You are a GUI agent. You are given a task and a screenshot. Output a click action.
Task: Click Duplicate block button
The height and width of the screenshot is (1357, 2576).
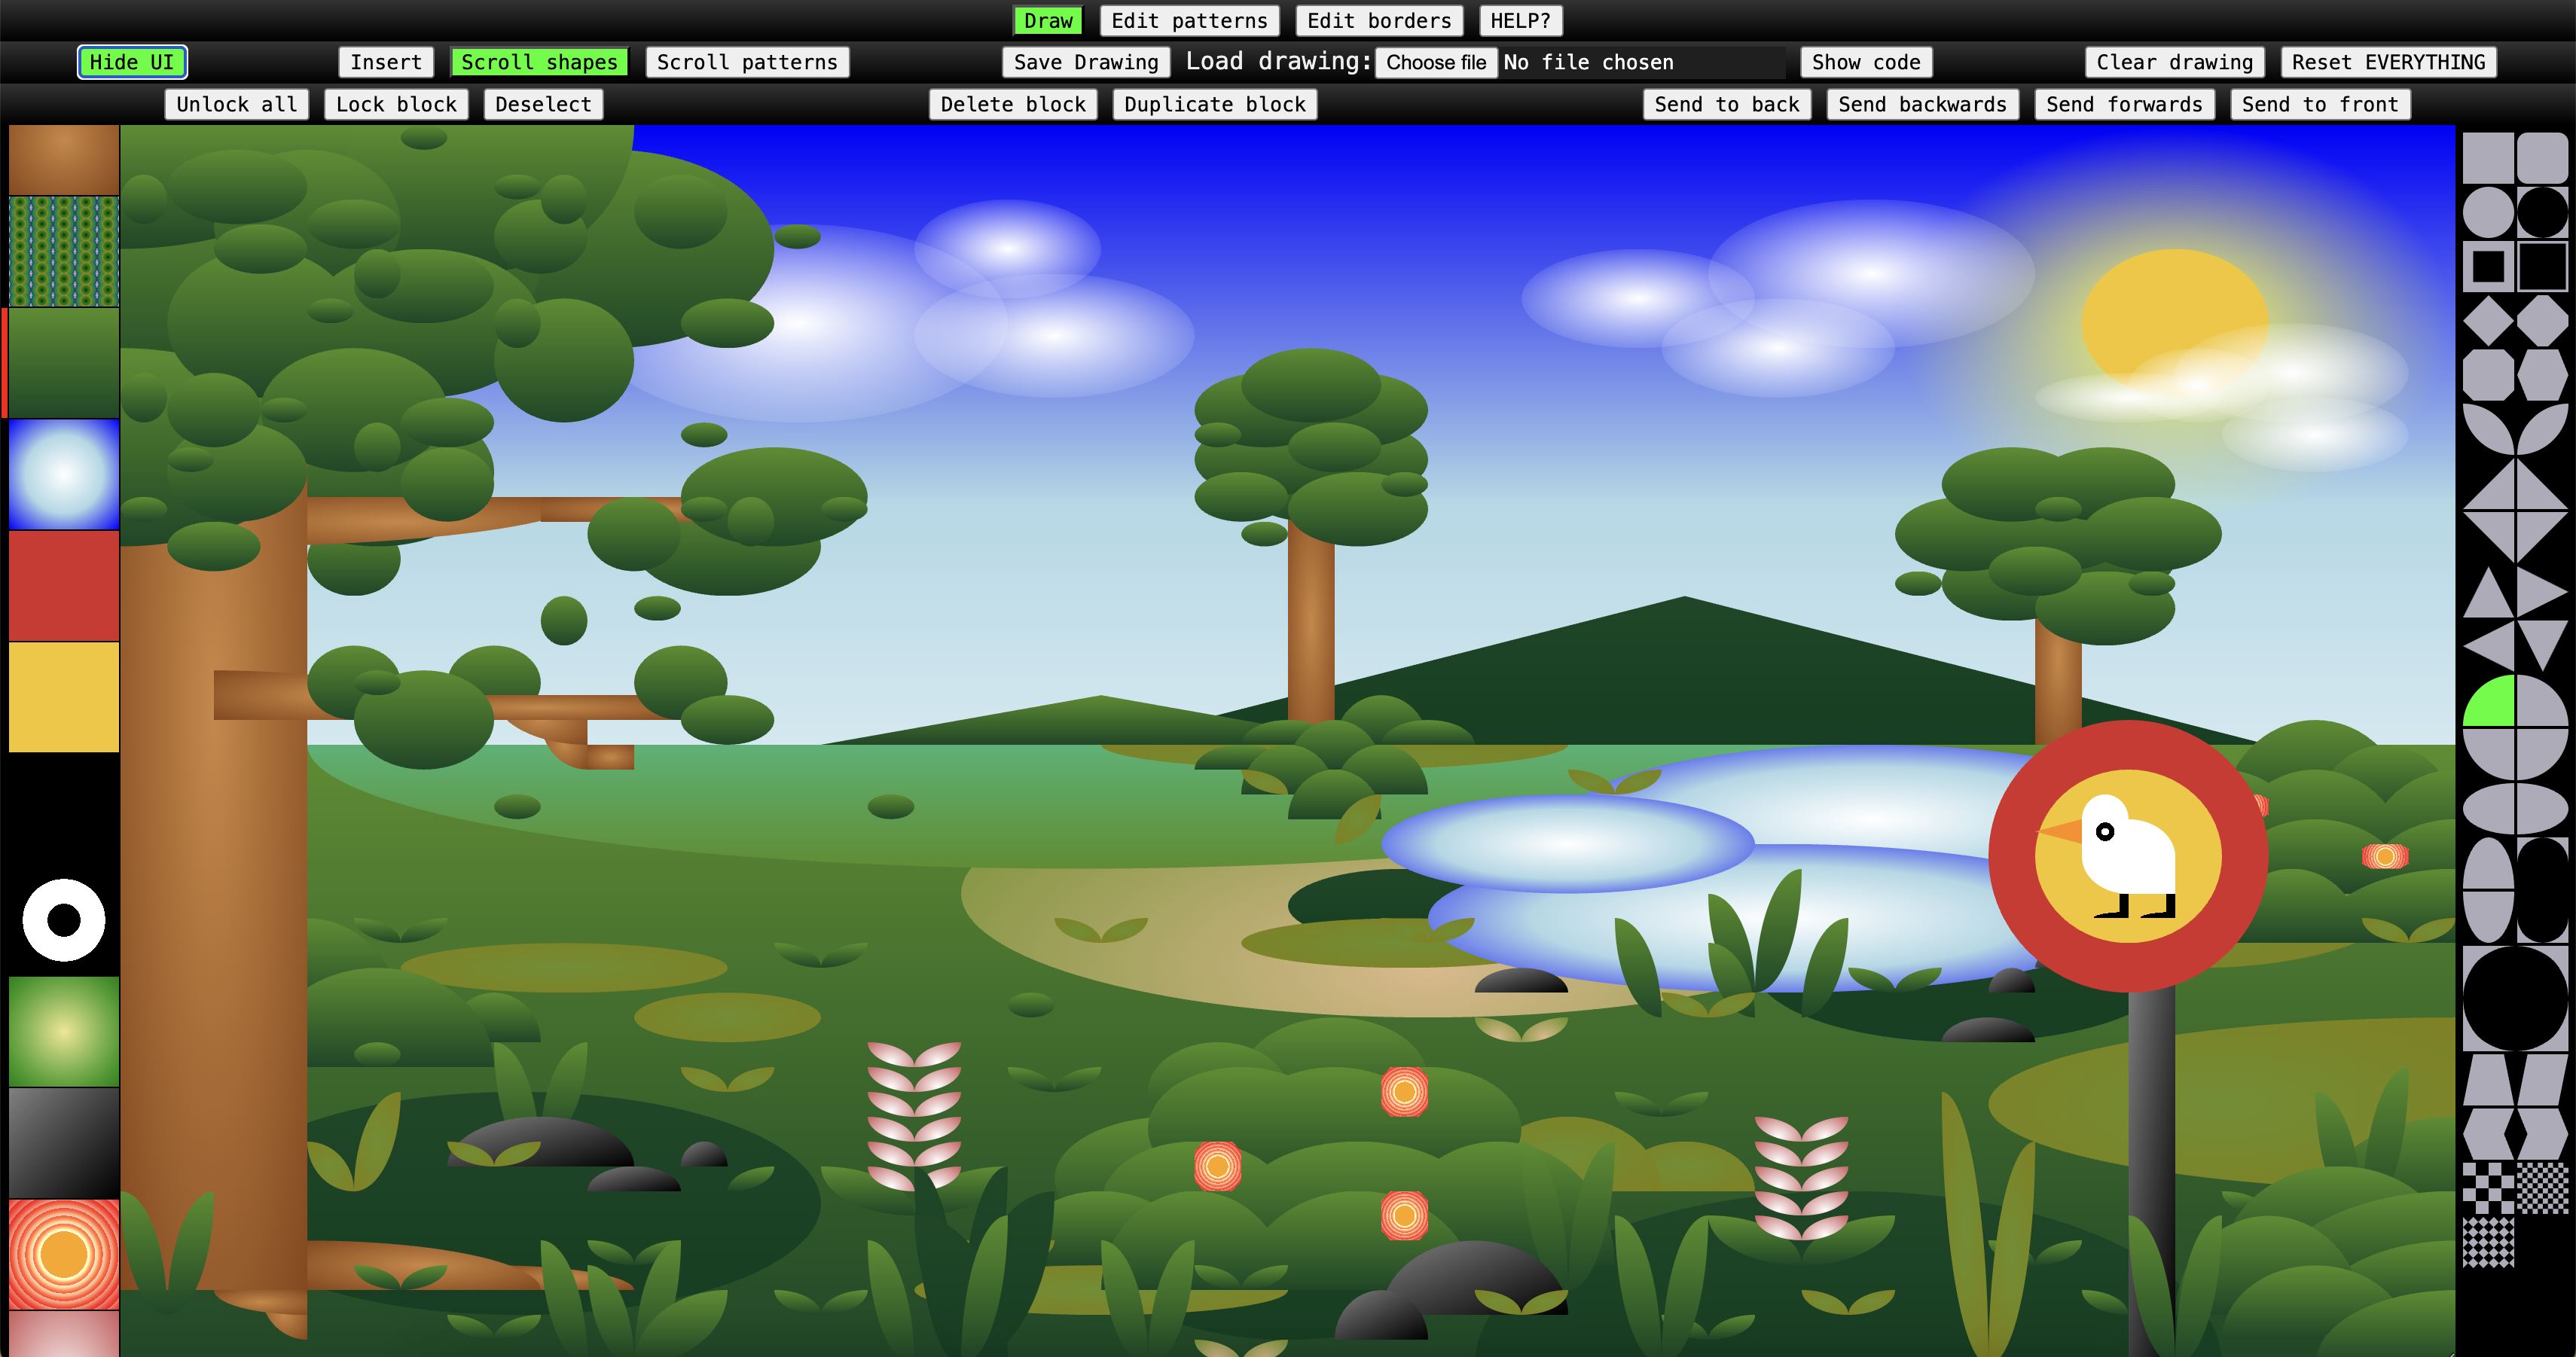coord(1214,104)
